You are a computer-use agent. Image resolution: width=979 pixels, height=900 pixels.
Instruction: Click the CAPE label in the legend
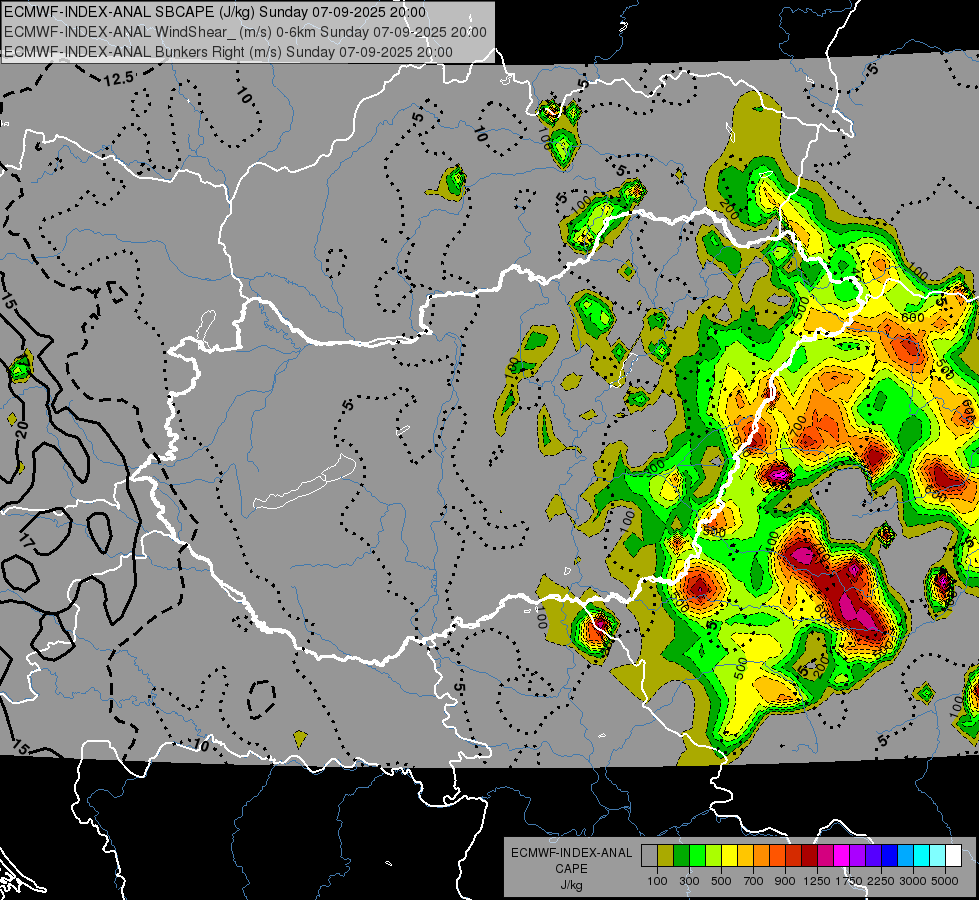click(x=571, y=868)
